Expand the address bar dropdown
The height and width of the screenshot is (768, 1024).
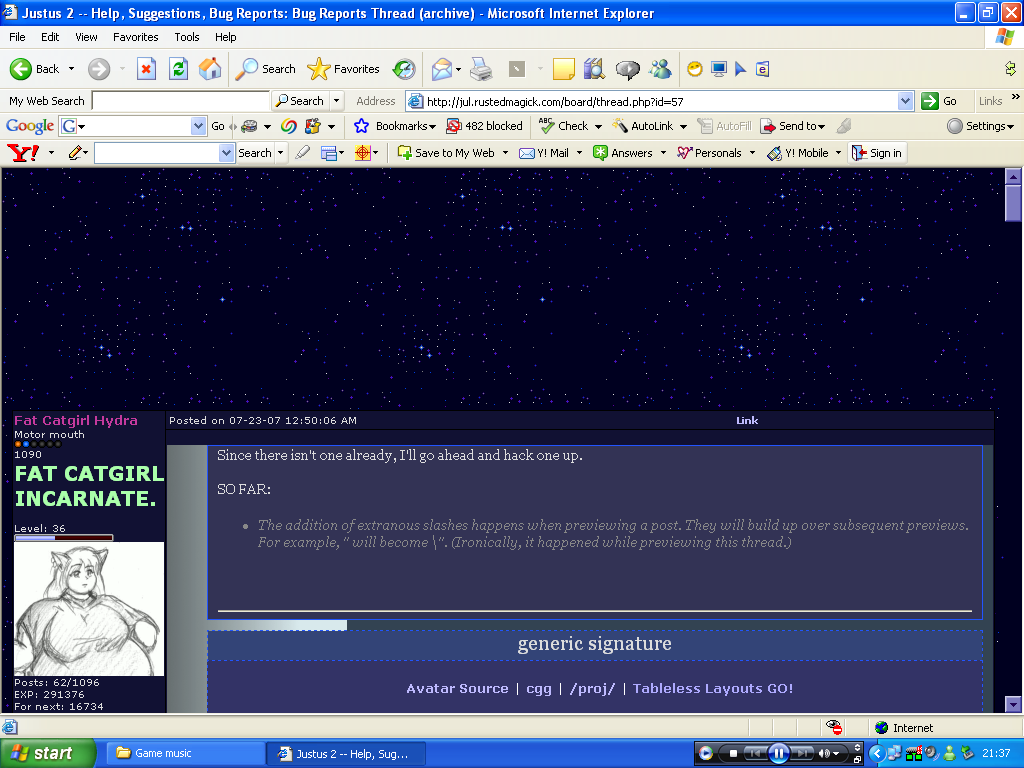click(x=905, y=101)
